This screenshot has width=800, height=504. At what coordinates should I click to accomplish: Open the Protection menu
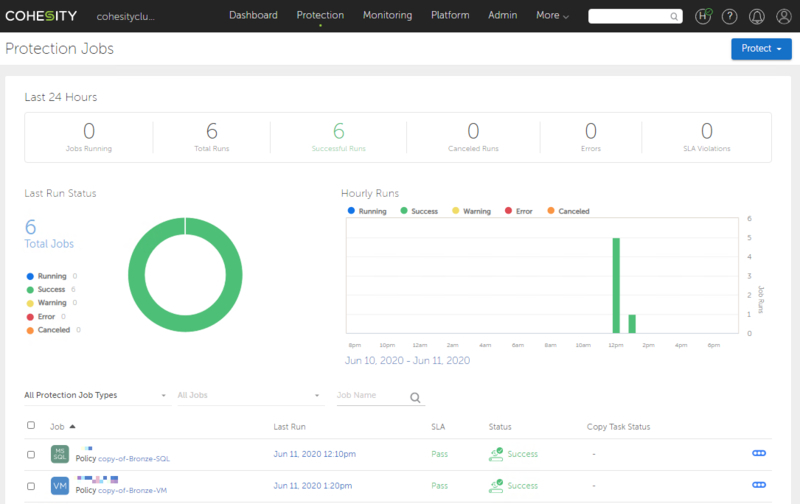[320, 15]
